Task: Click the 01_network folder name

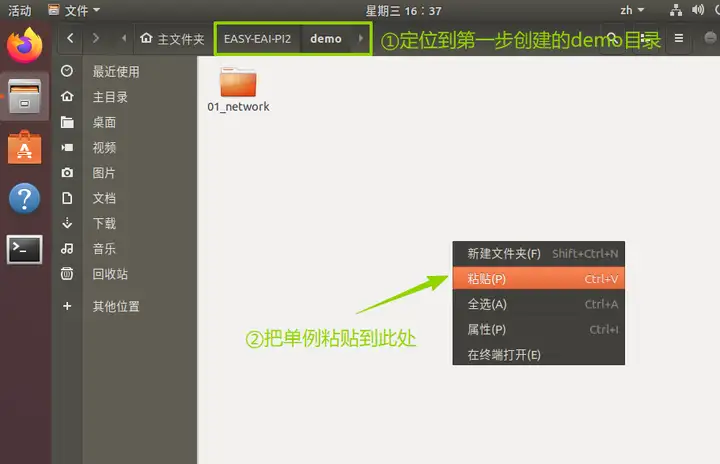Action: point(238,107)
